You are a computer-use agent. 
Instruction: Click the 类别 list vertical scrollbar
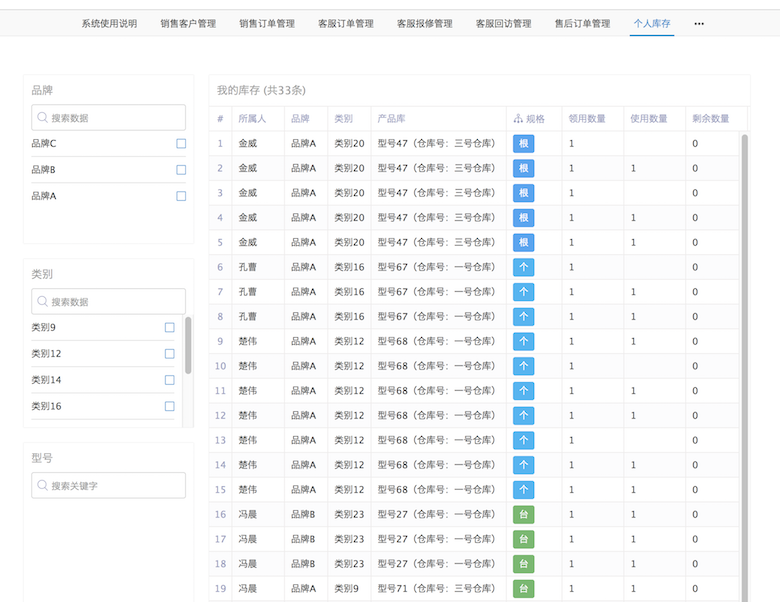(x=187, y=345)
